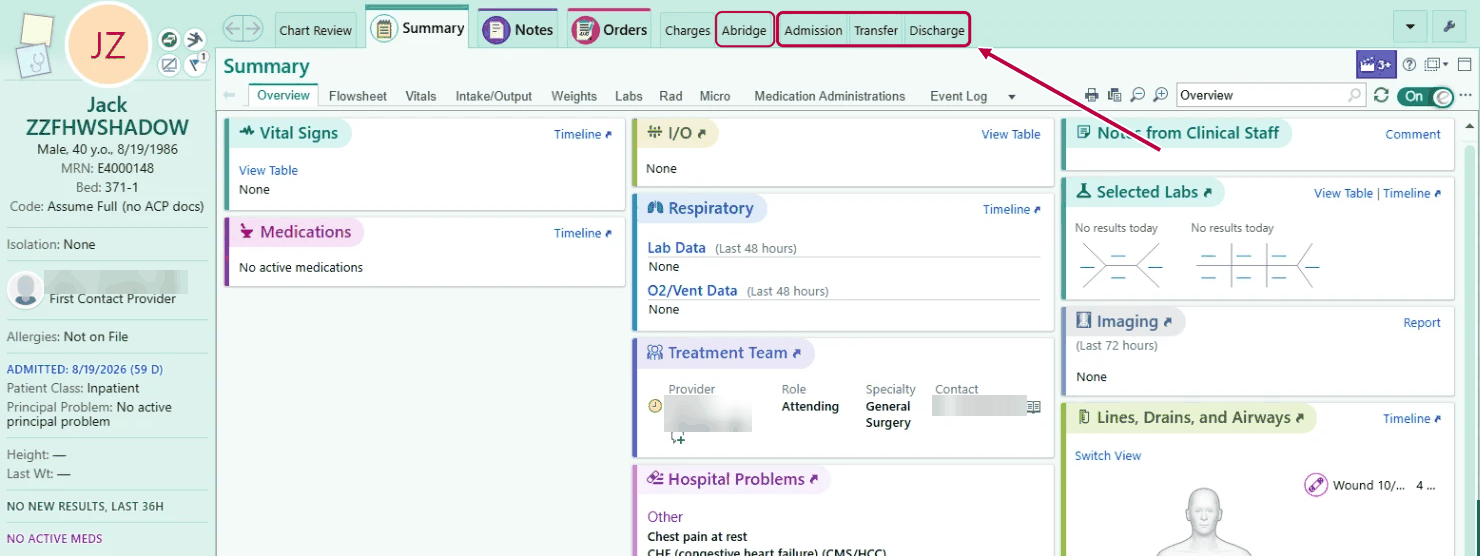Open the yellow sticky note icon
This screenshot has width=1480, height=556.
pos(36,31)
